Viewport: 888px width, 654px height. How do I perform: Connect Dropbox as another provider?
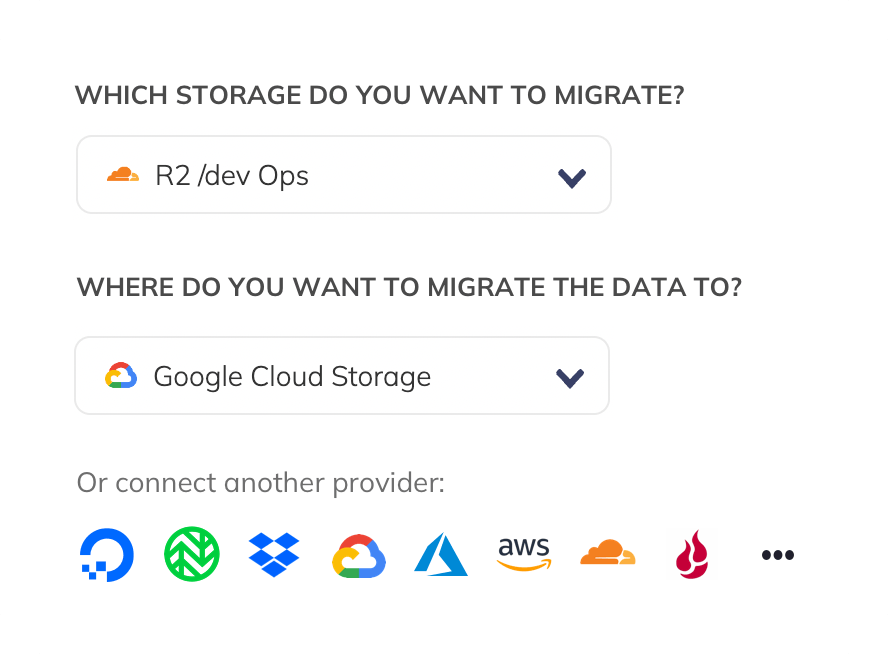[274, 555]
